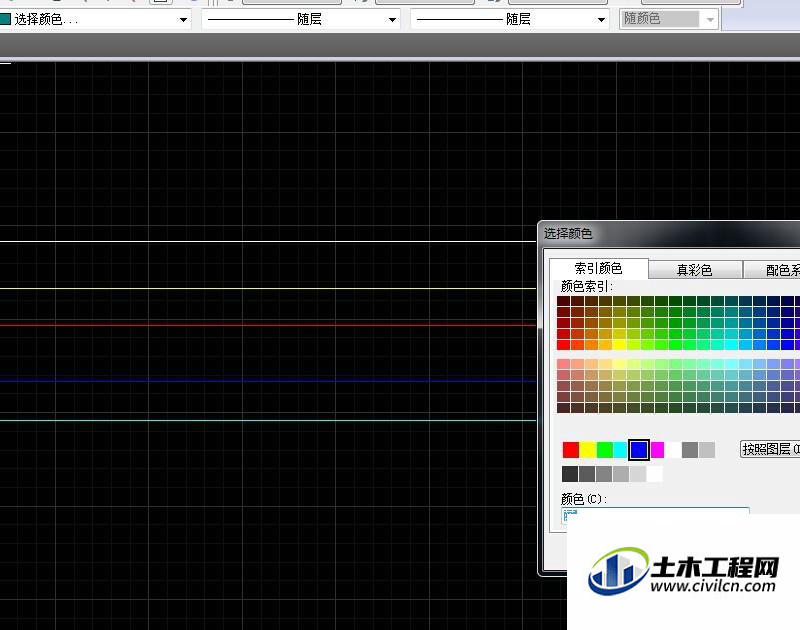Switch to the 配色系统 tab
Image resolution: width=800 pixels, height=630 pixels.
[x=772, y=270]
